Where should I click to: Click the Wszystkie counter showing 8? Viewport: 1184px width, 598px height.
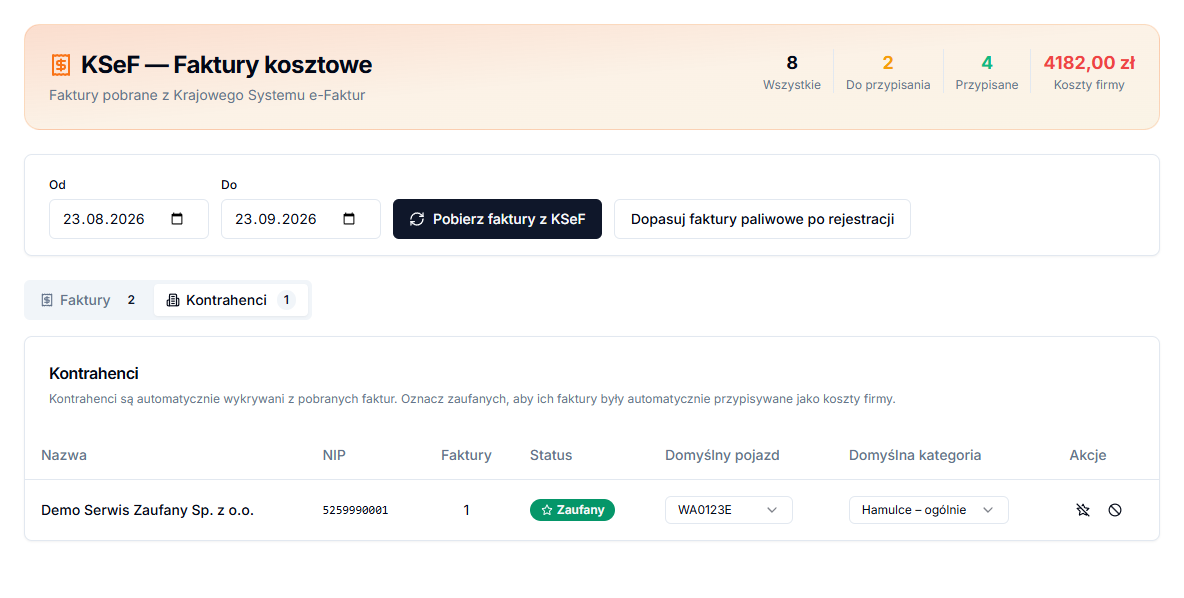[791, 72]
